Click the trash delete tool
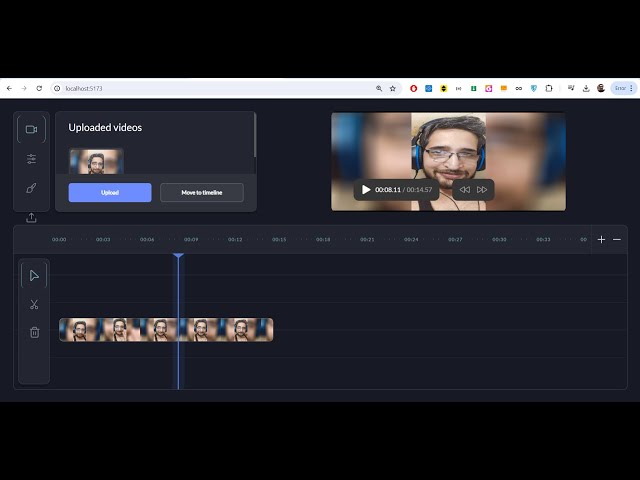This screenshot has width=640, height=480. [x=34, y=332]
